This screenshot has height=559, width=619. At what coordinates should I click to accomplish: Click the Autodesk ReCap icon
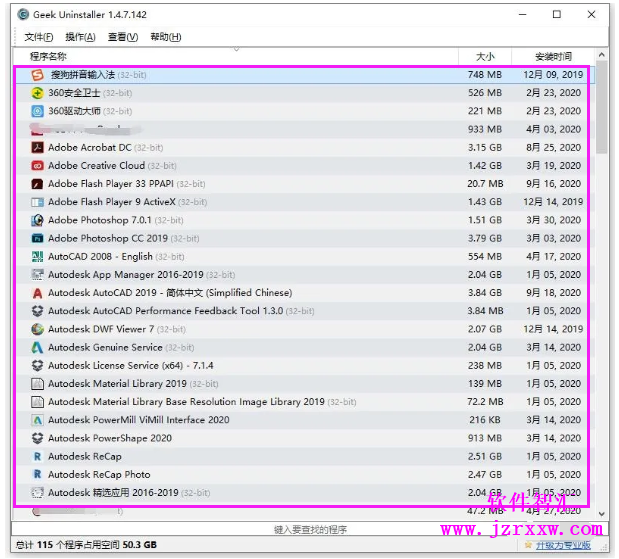click(37, 456)
